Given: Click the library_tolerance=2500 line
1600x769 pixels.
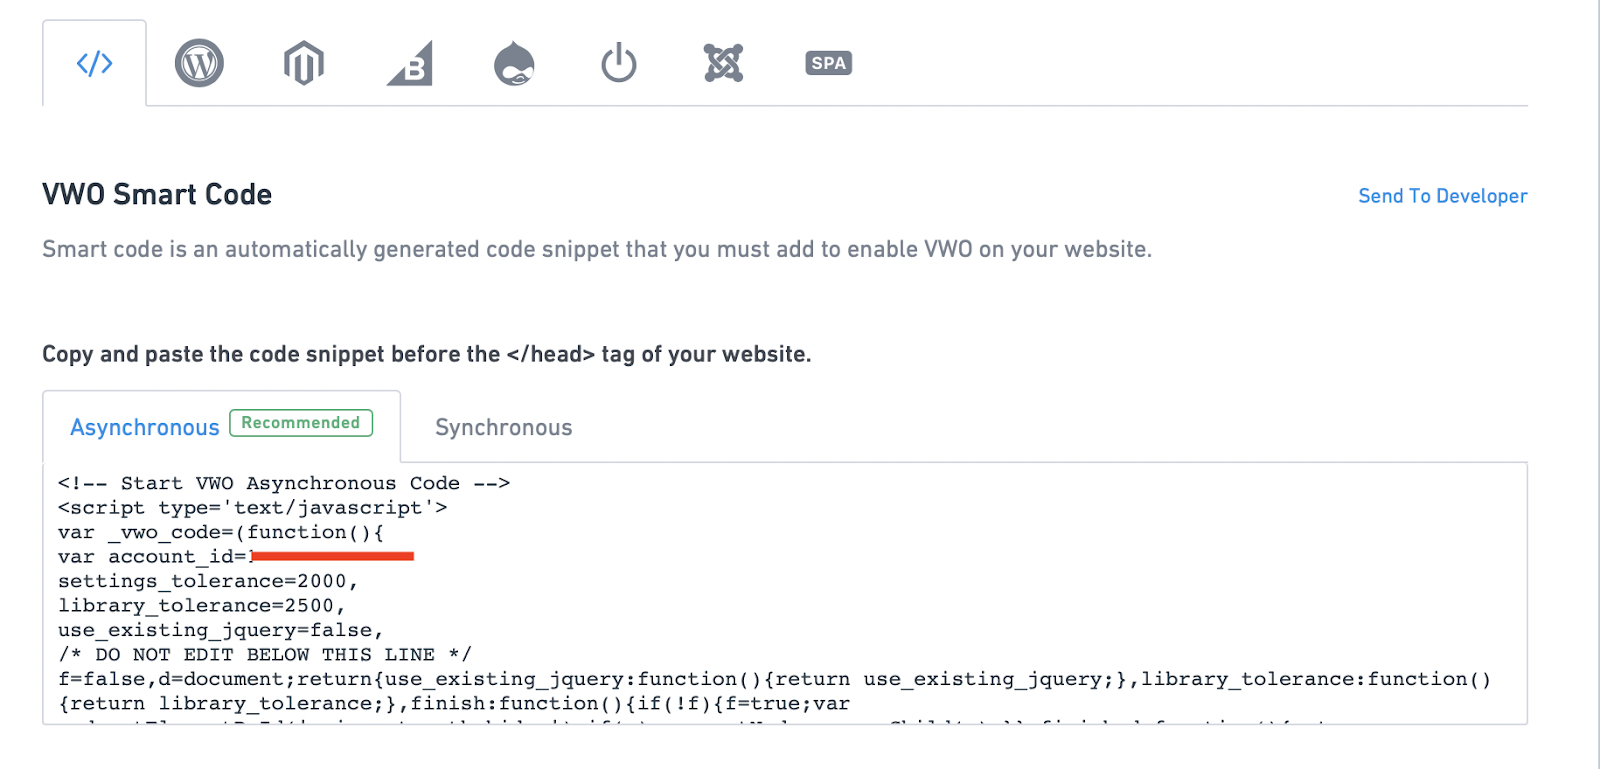Looking at the screenshot, I should (x=202, y=606).
